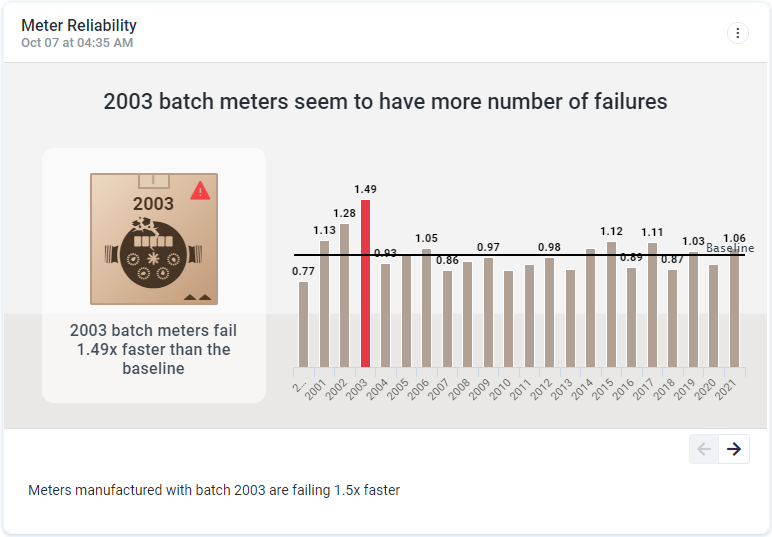772x537 pixels.
Task: Click the Meter Reliability card title
Action: click(79, 25)
